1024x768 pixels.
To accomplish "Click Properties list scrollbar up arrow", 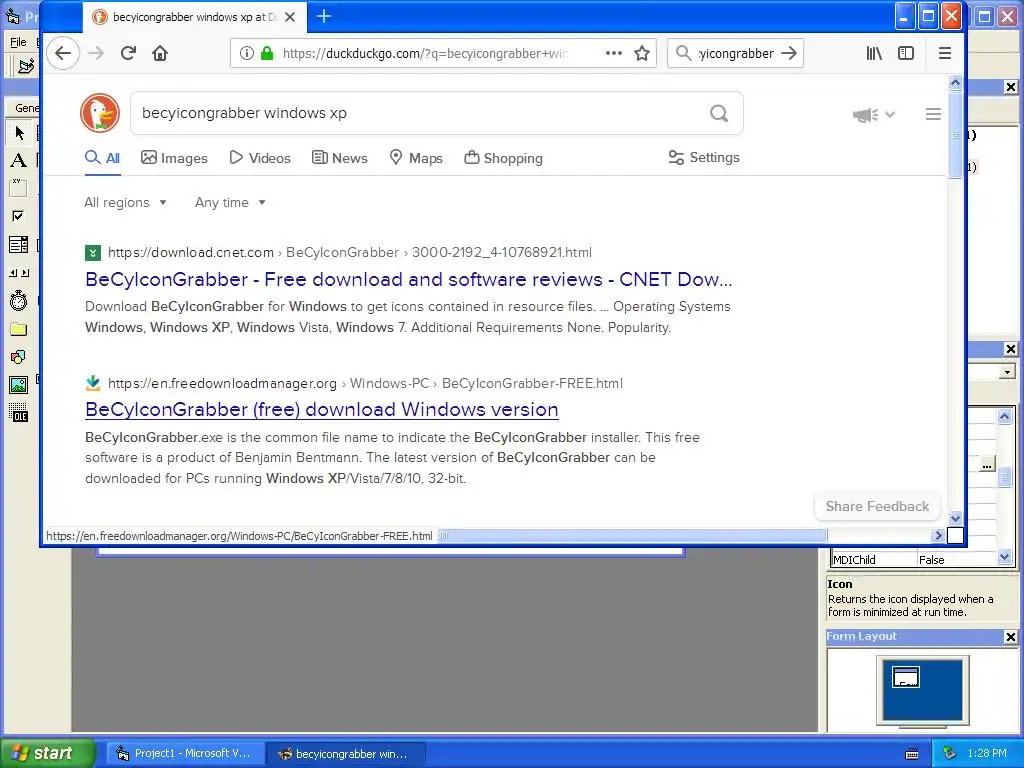I will tap(1004, 416).
